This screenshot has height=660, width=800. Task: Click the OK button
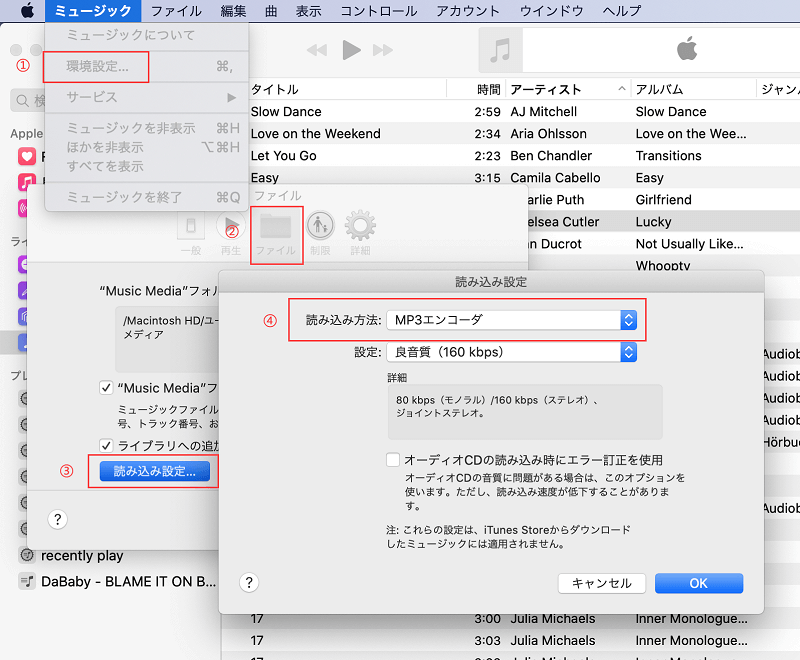[x=699, y=583]
